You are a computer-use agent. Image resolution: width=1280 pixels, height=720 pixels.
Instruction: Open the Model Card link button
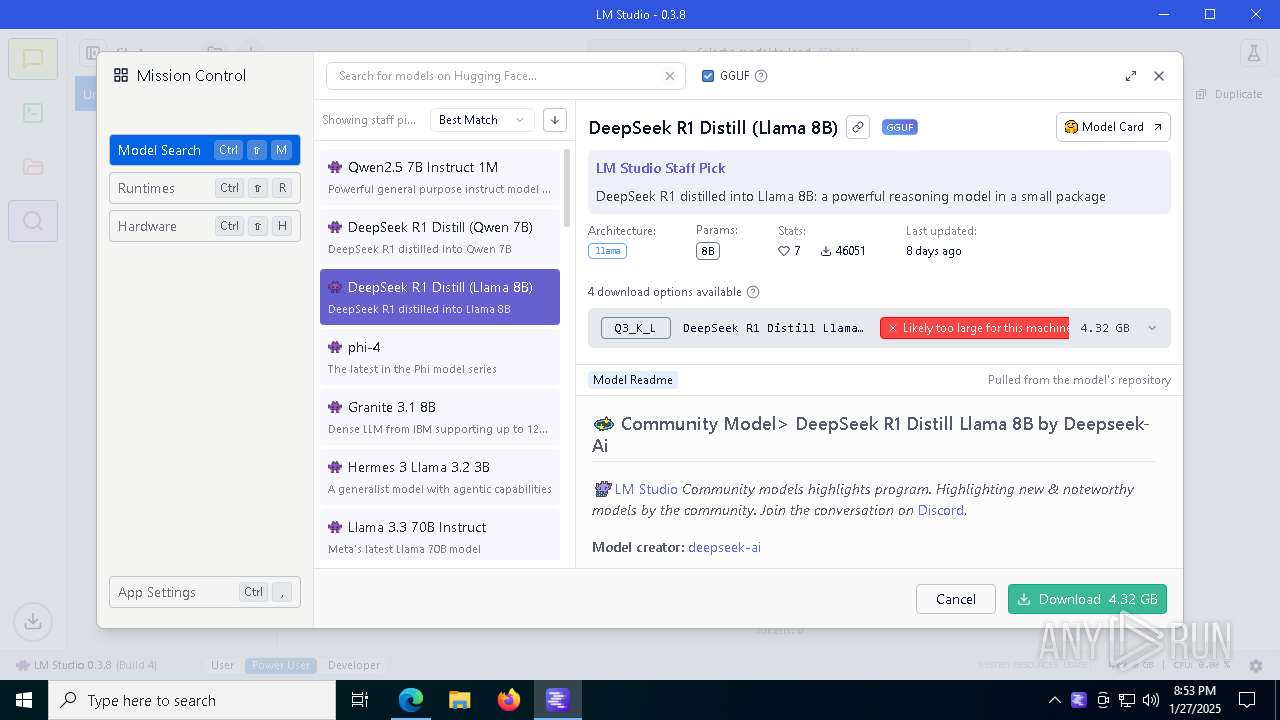coord(1113,127)
